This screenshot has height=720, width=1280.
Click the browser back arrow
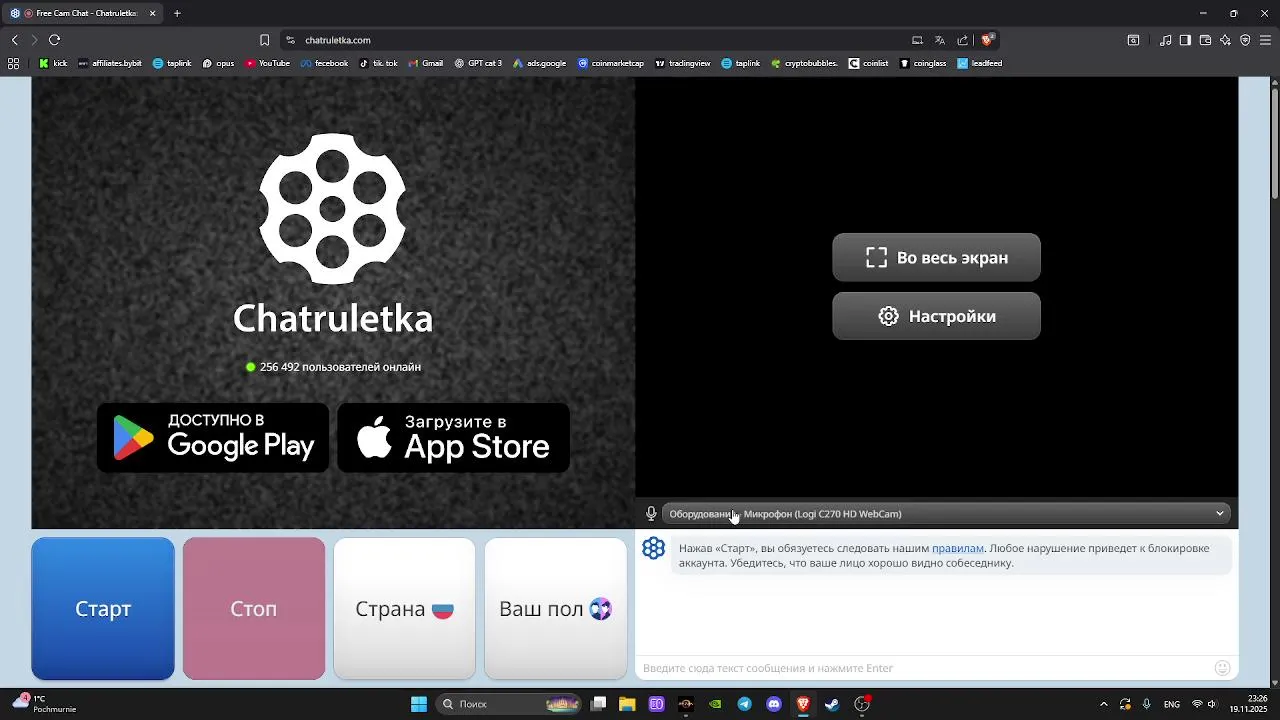point(14,40)
